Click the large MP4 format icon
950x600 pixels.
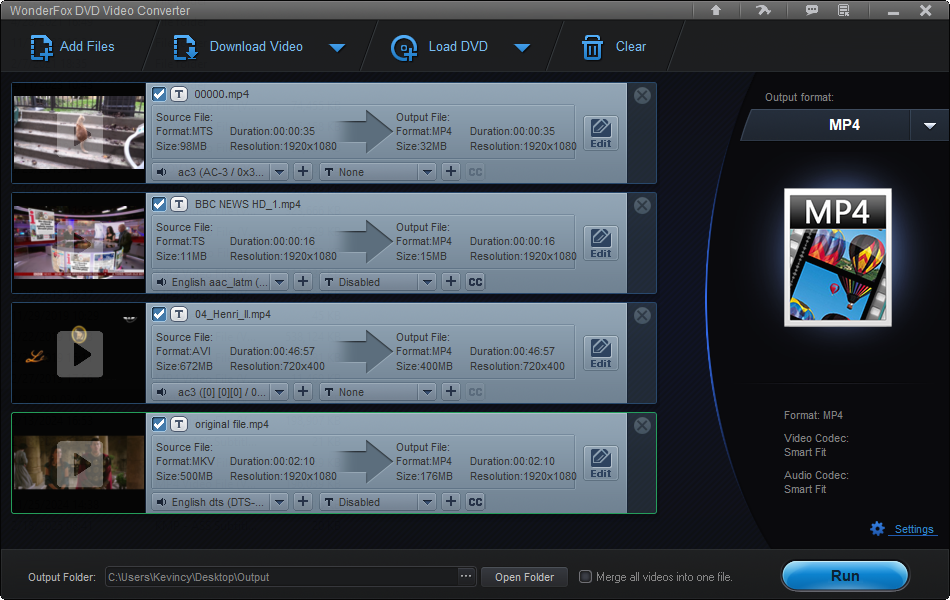coord(838,258)
